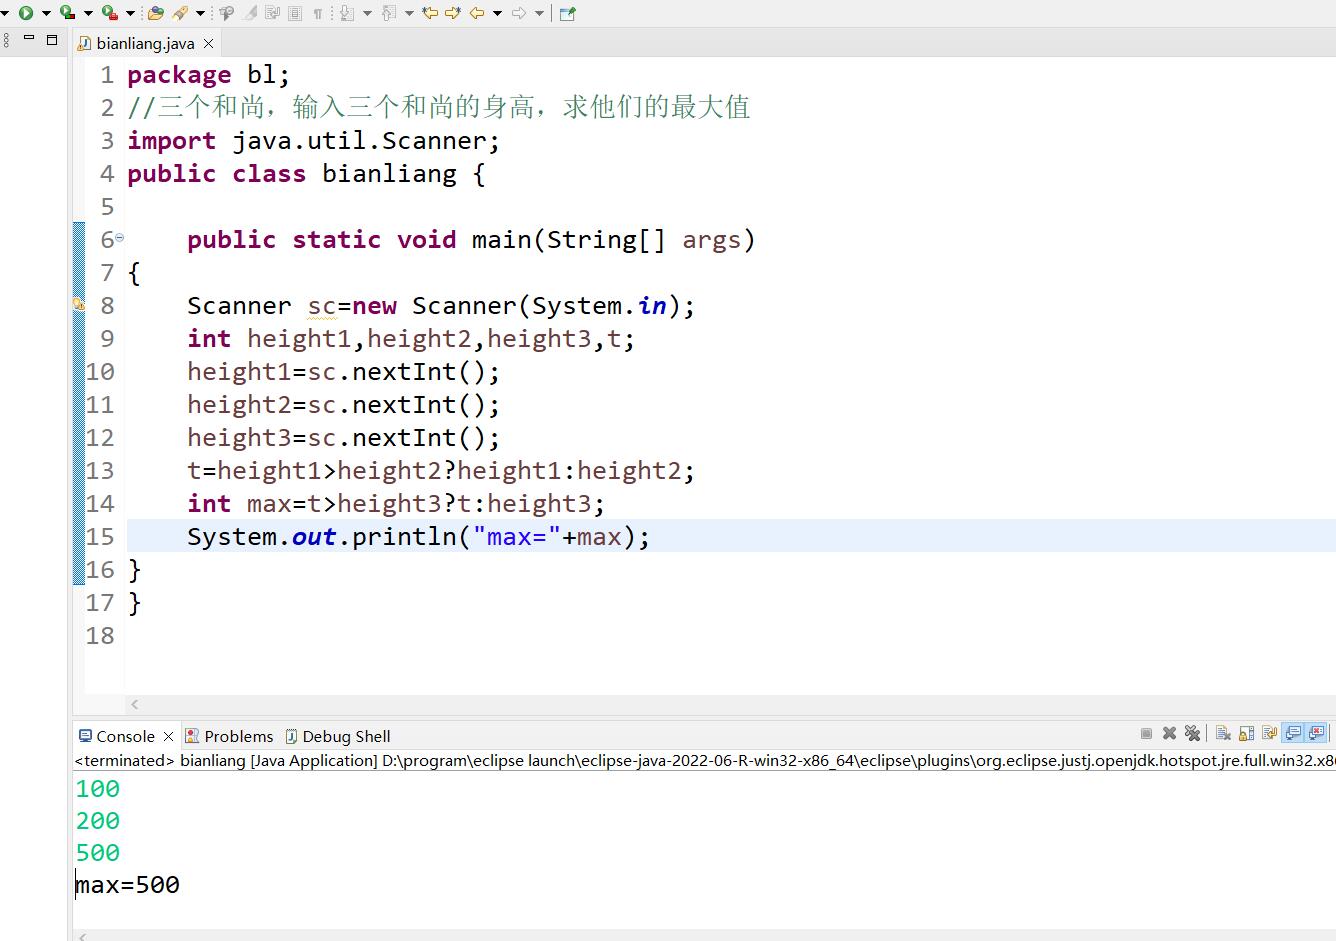Click the Search flashlight icon
The height and width of the screenshot is (941, 1336).
[x=180, y=13]
